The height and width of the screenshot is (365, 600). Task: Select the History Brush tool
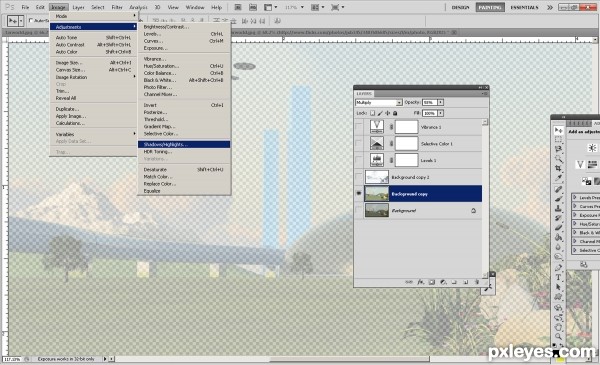(558, 218)
